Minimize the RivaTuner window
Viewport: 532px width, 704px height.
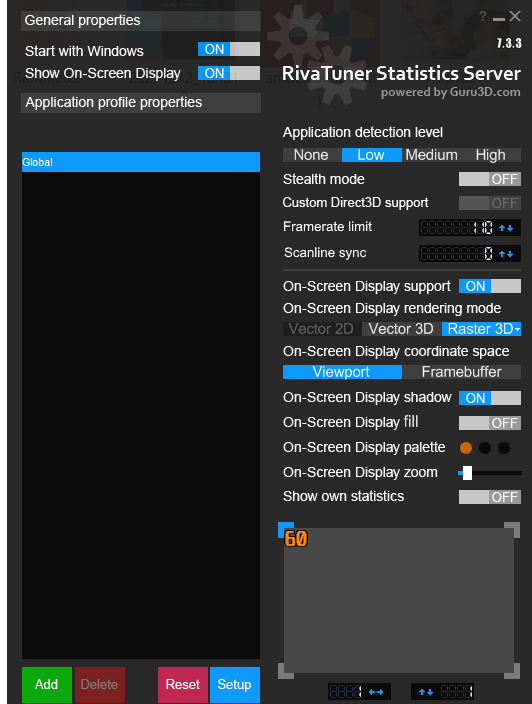click(498, 19)
